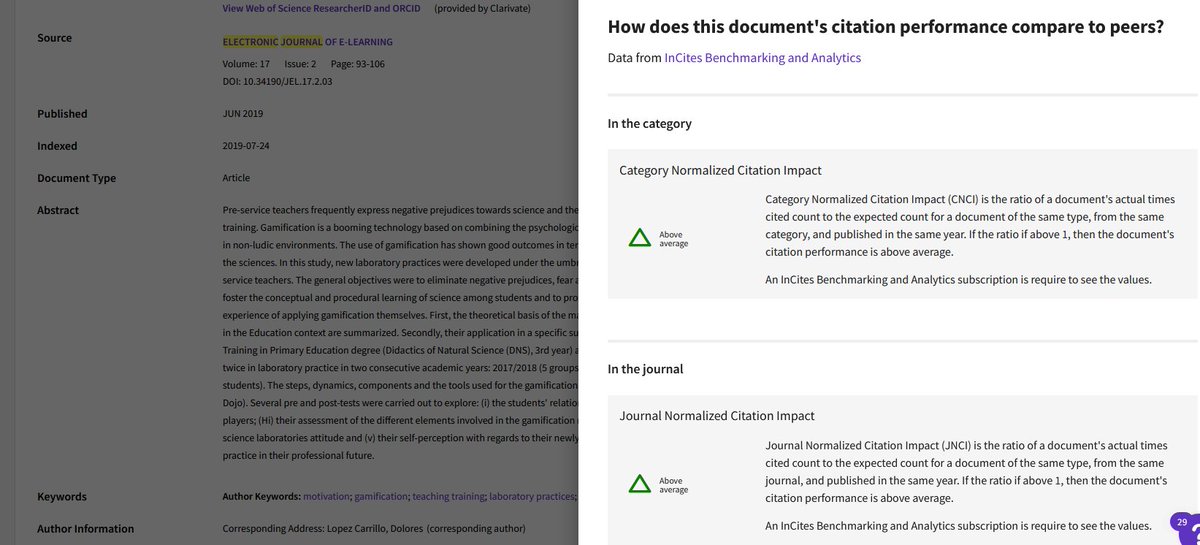
Task: Select the laboratory practices author keyword
Action: [532, 497]
